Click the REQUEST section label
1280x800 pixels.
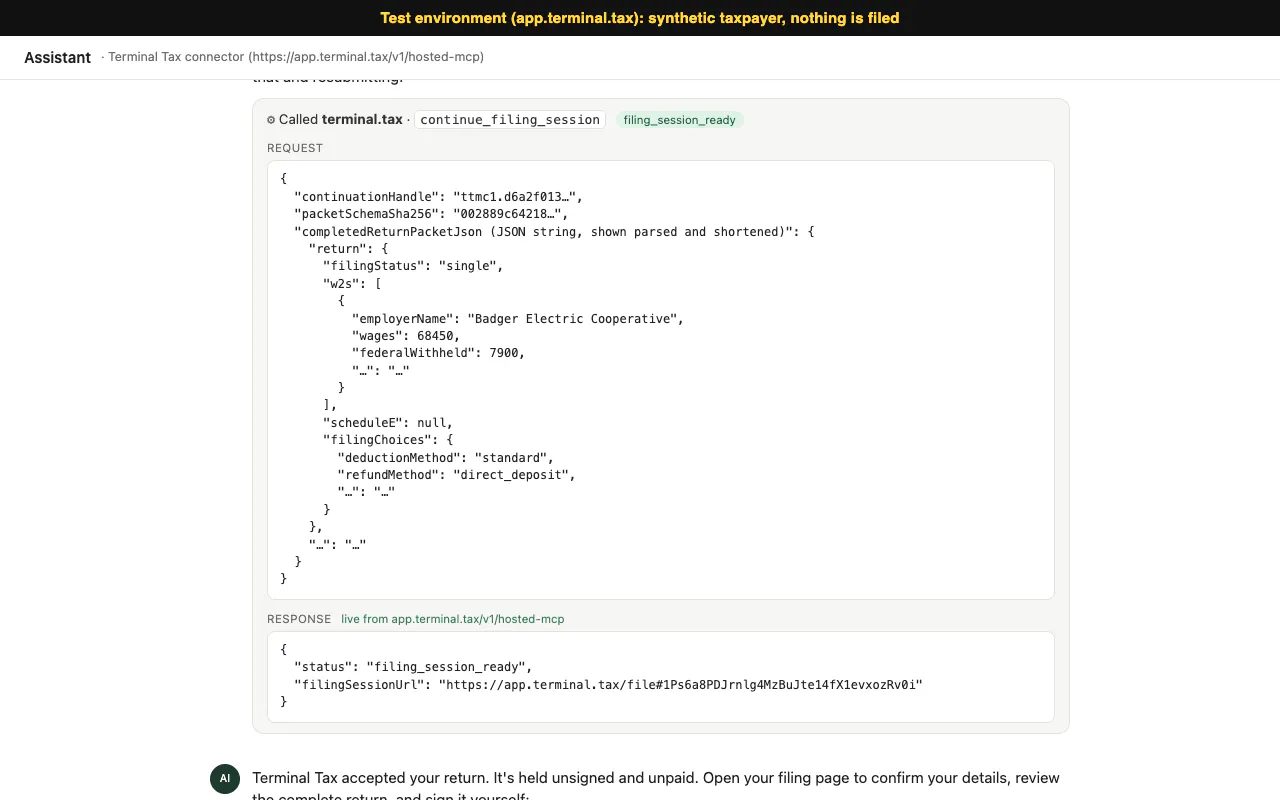295,148
